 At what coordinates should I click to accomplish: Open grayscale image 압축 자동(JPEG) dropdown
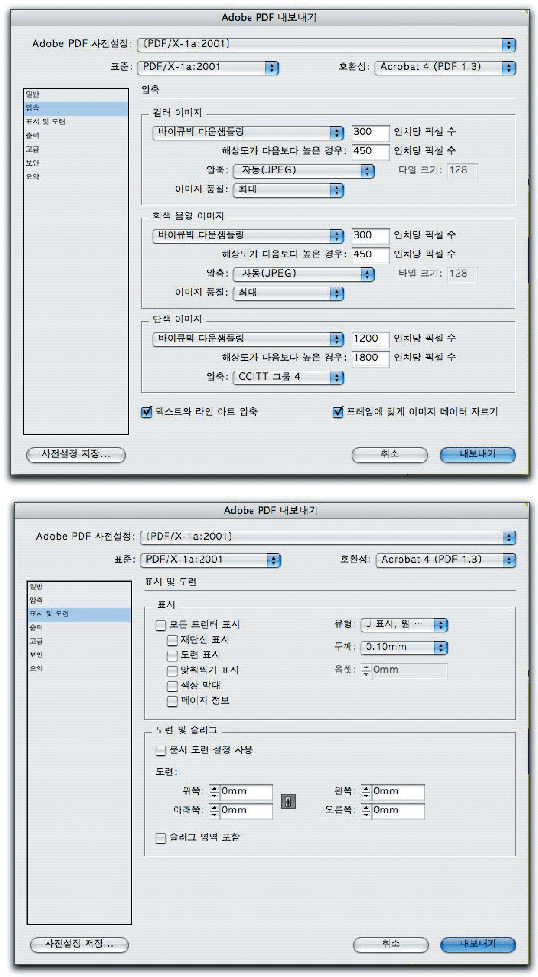[x=303, y=273]
